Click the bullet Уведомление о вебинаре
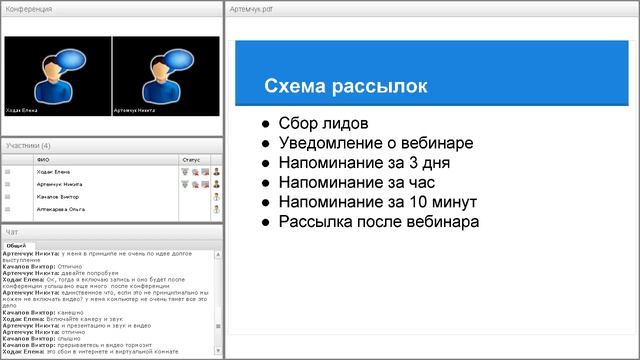The width and height of the screenshot is (640, 360). 376,143
